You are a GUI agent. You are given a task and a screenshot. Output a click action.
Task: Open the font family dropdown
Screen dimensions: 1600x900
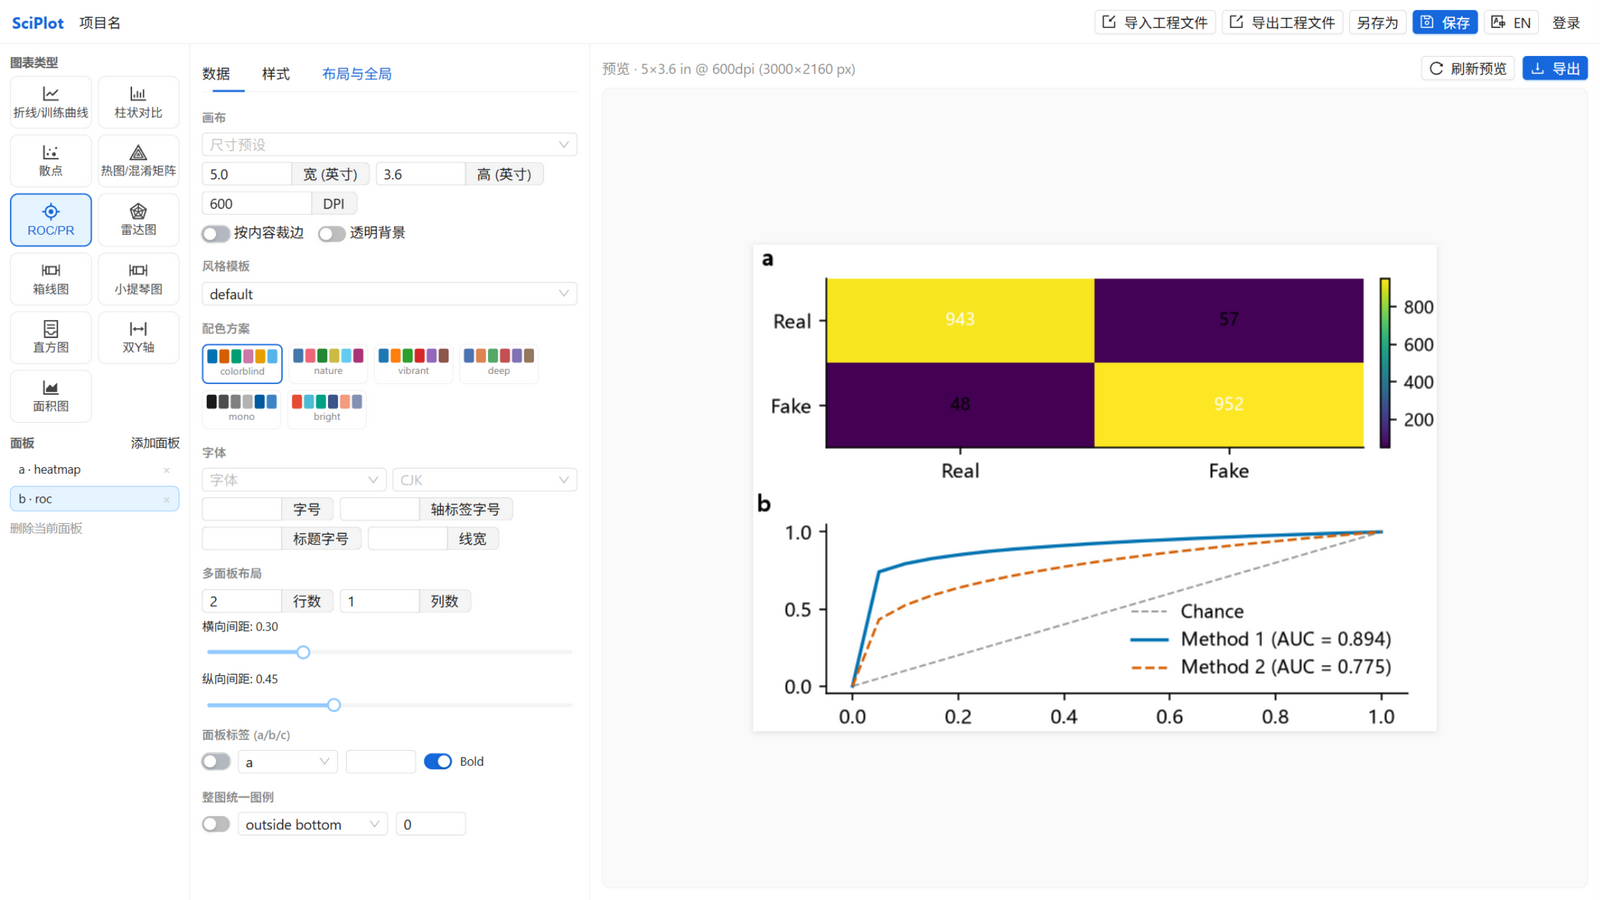click(x=294, y=480)
